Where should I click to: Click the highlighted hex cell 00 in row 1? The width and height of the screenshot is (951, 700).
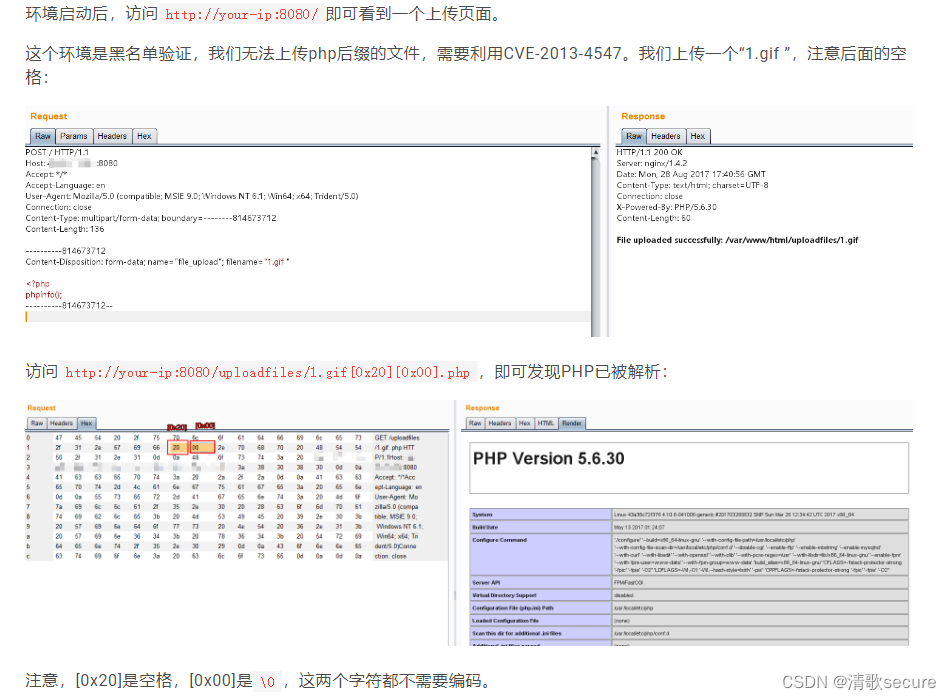pyautogui.click(x=201, y=448)
